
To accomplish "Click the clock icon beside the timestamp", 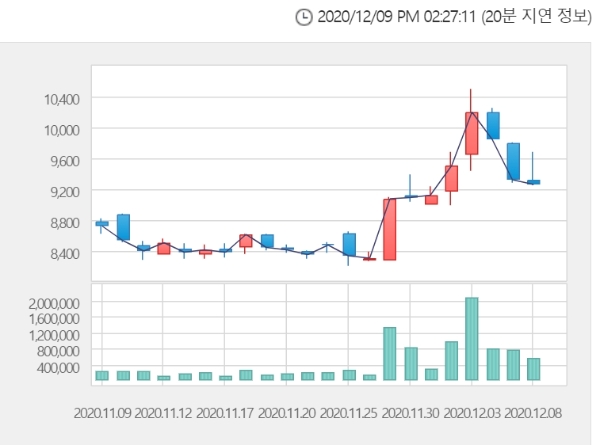I will tap(304, 17).
